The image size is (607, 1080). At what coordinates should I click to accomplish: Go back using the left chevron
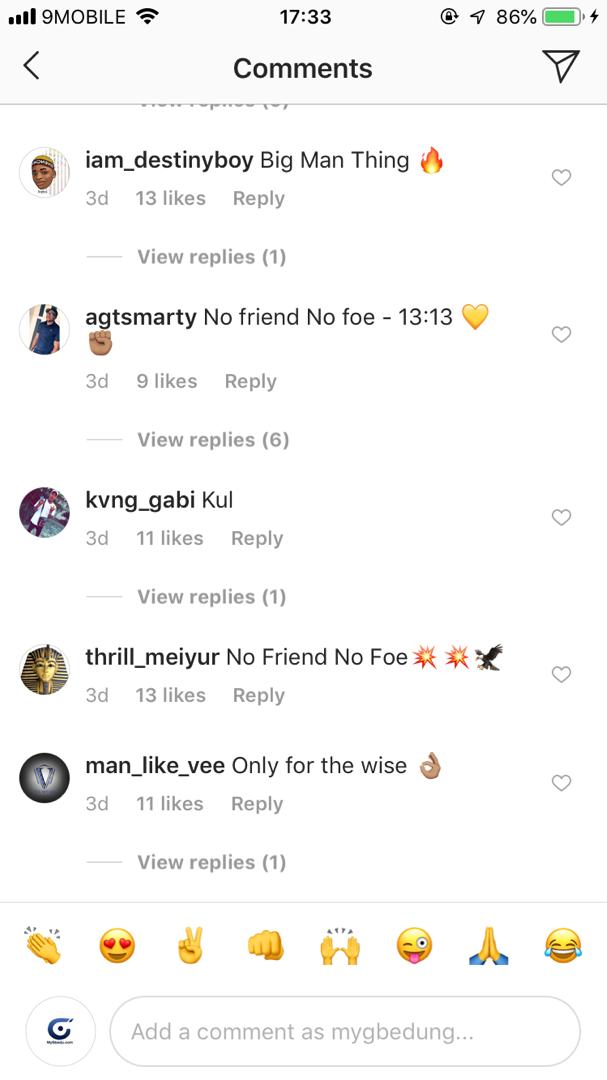click(x=31, y=65)
